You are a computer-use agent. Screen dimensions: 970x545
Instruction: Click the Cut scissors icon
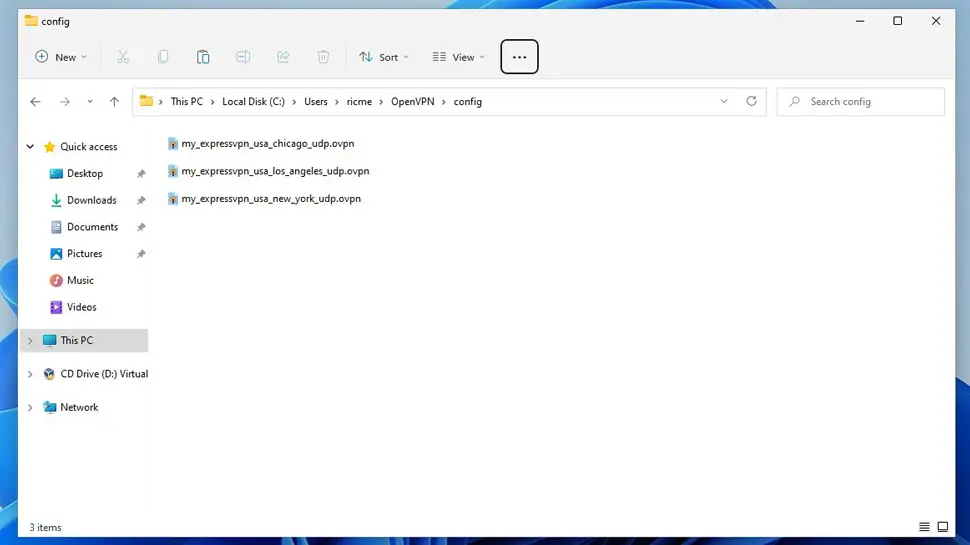point(123,57)
